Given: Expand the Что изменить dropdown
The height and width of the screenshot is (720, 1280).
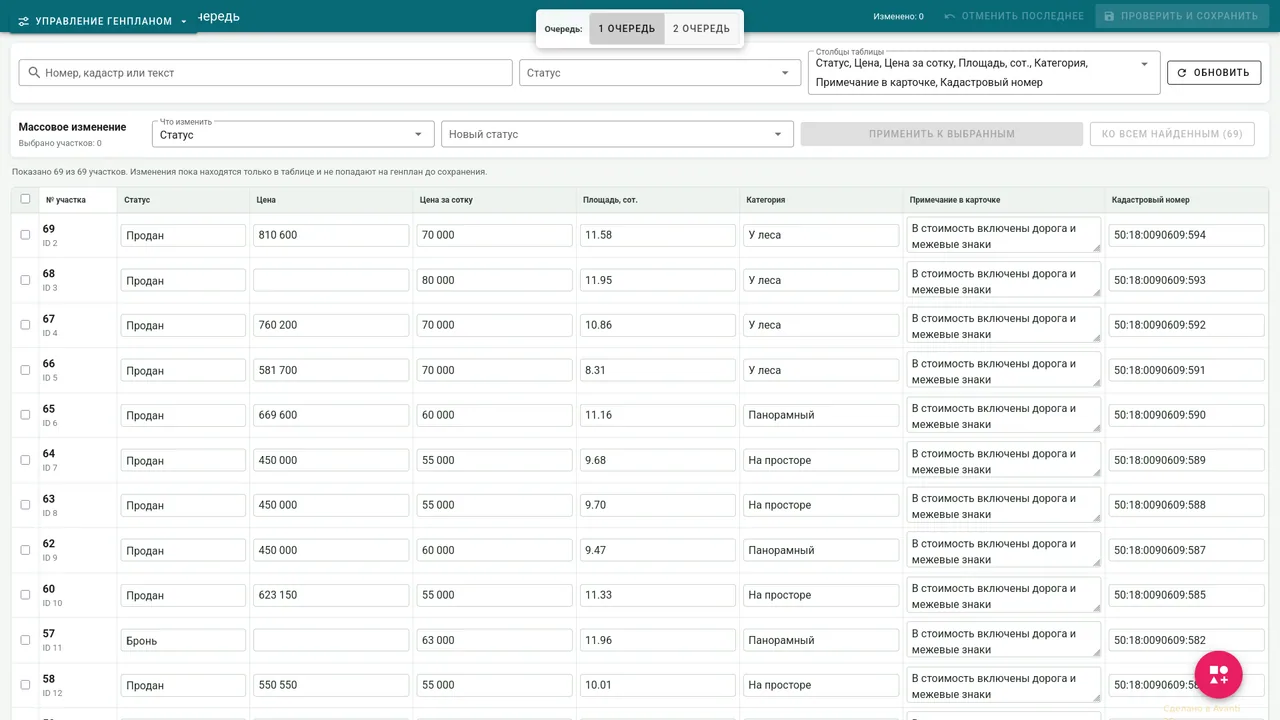Looking at the screenshot, I should [x=293, y=134].
